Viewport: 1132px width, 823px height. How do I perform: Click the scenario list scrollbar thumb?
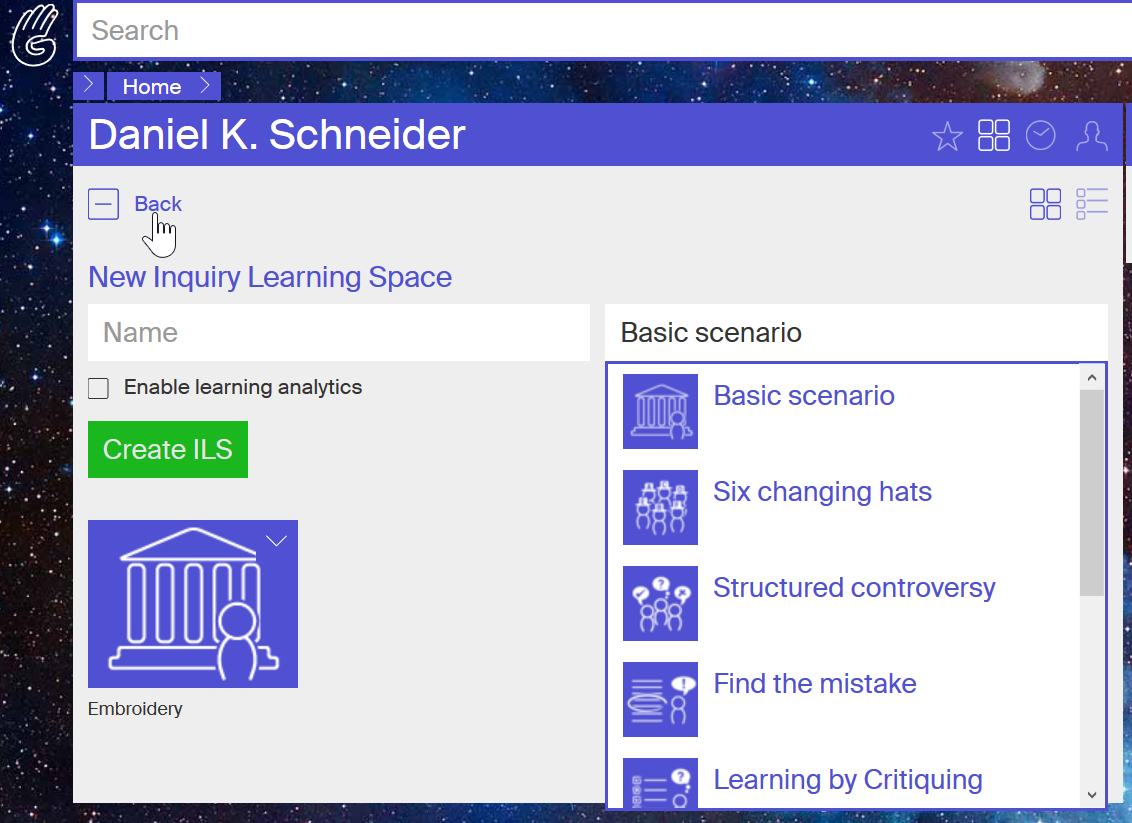(1092, 492)
